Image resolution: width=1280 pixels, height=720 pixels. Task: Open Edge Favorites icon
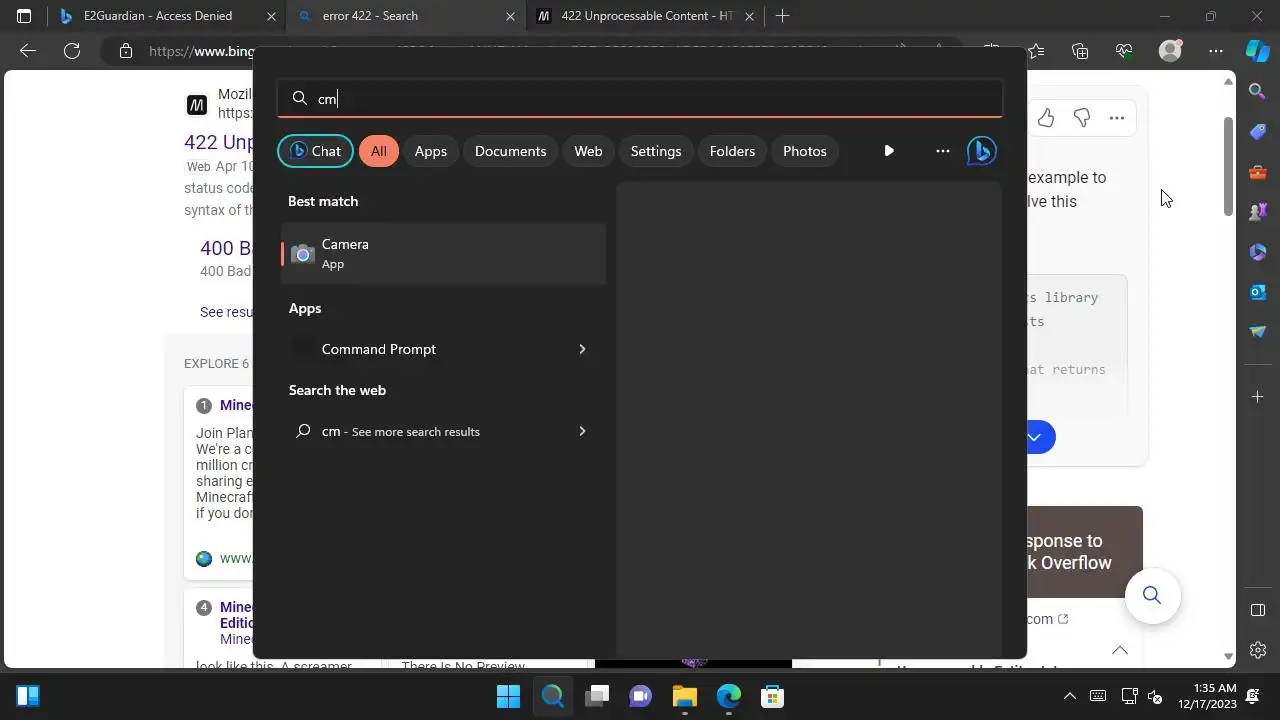point(1036,51)
